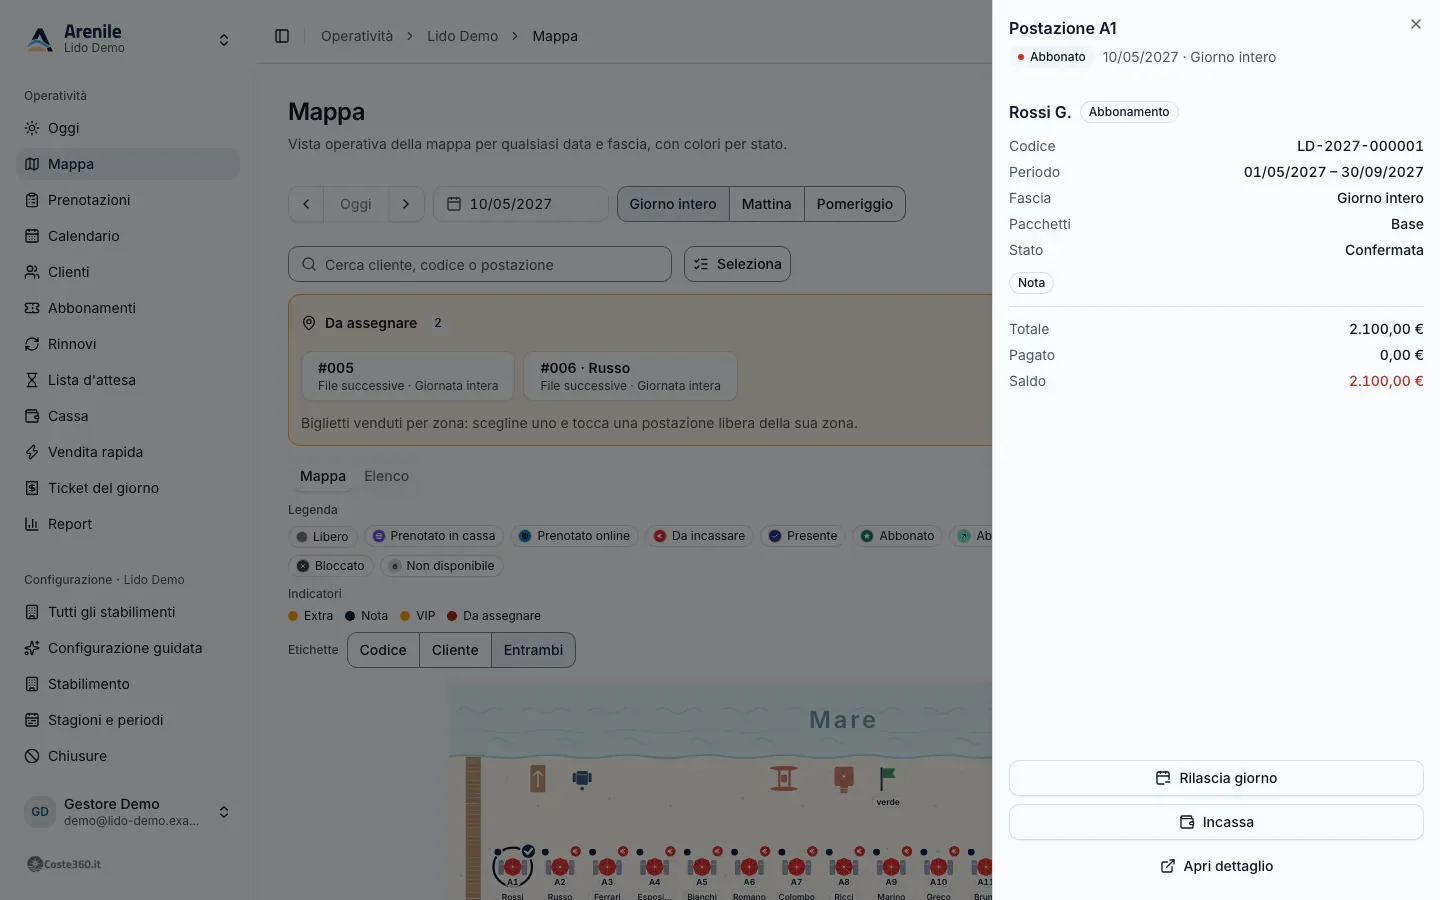Click the search field for client or code

pyautogui.click(x=480, y=264)
